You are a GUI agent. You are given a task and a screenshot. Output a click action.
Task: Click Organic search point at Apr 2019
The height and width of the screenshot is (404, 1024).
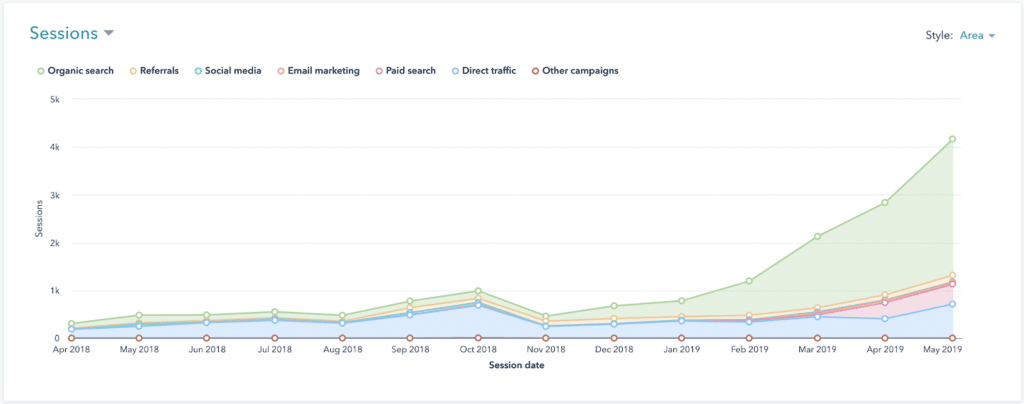pyautogui.click(x=885, y=203)
